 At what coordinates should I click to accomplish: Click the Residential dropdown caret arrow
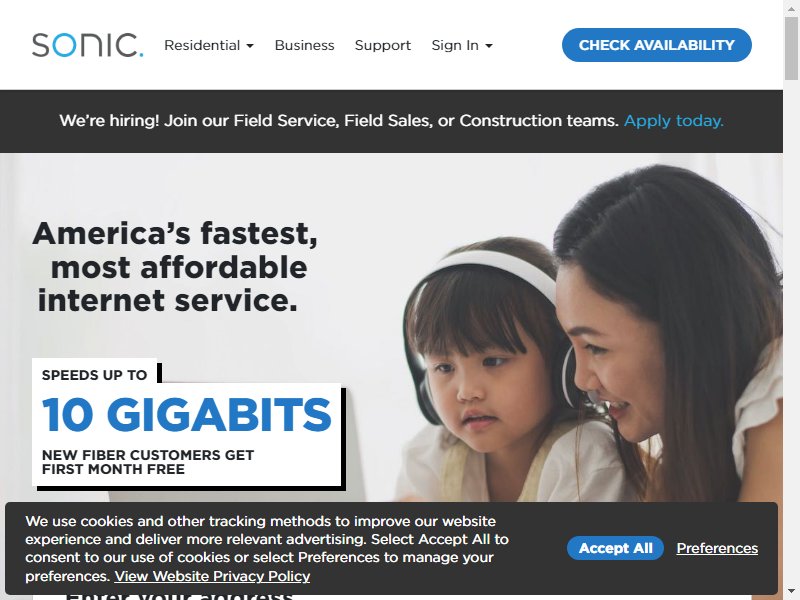(250, 46)
